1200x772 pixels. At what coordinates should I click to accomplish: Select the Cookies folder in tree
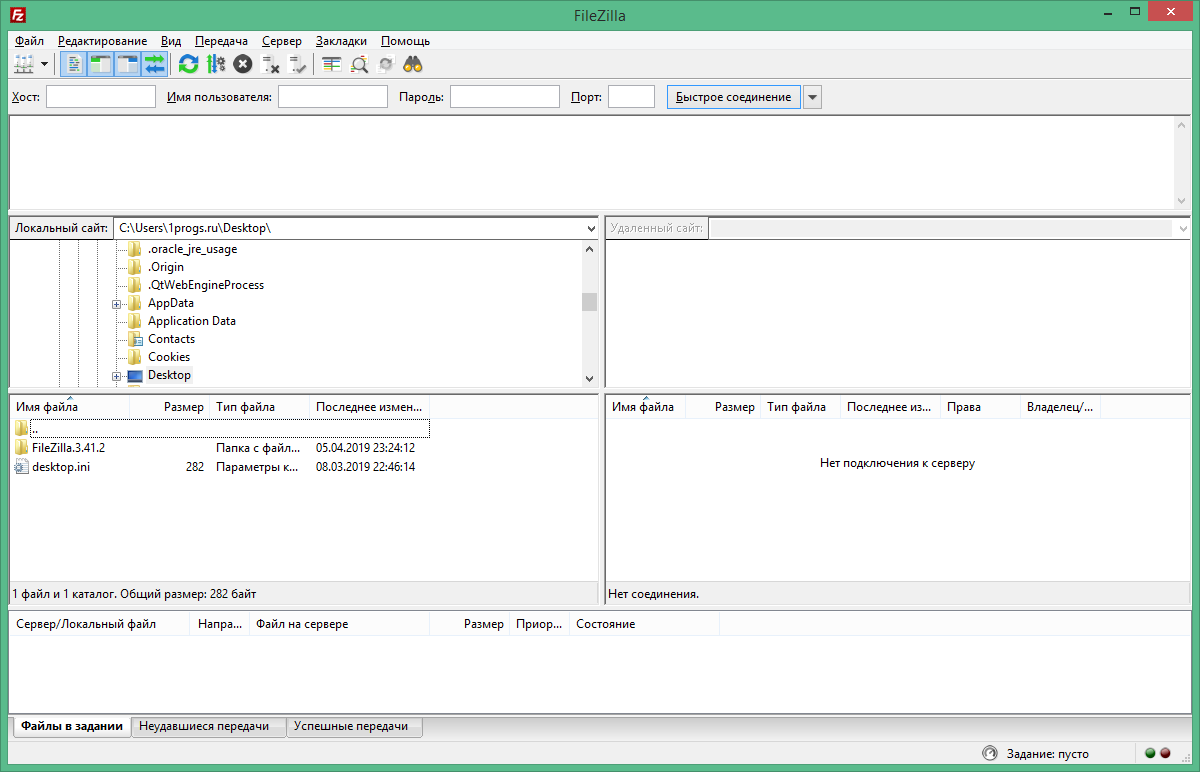coord(169,357)
